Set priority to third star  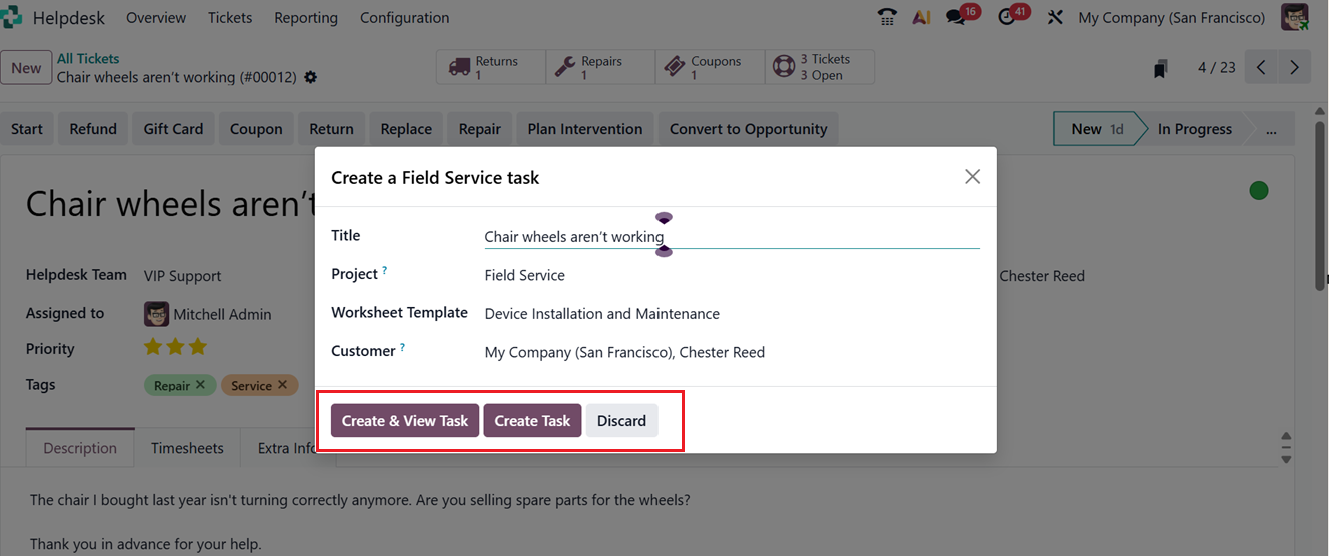pos(198,347)
